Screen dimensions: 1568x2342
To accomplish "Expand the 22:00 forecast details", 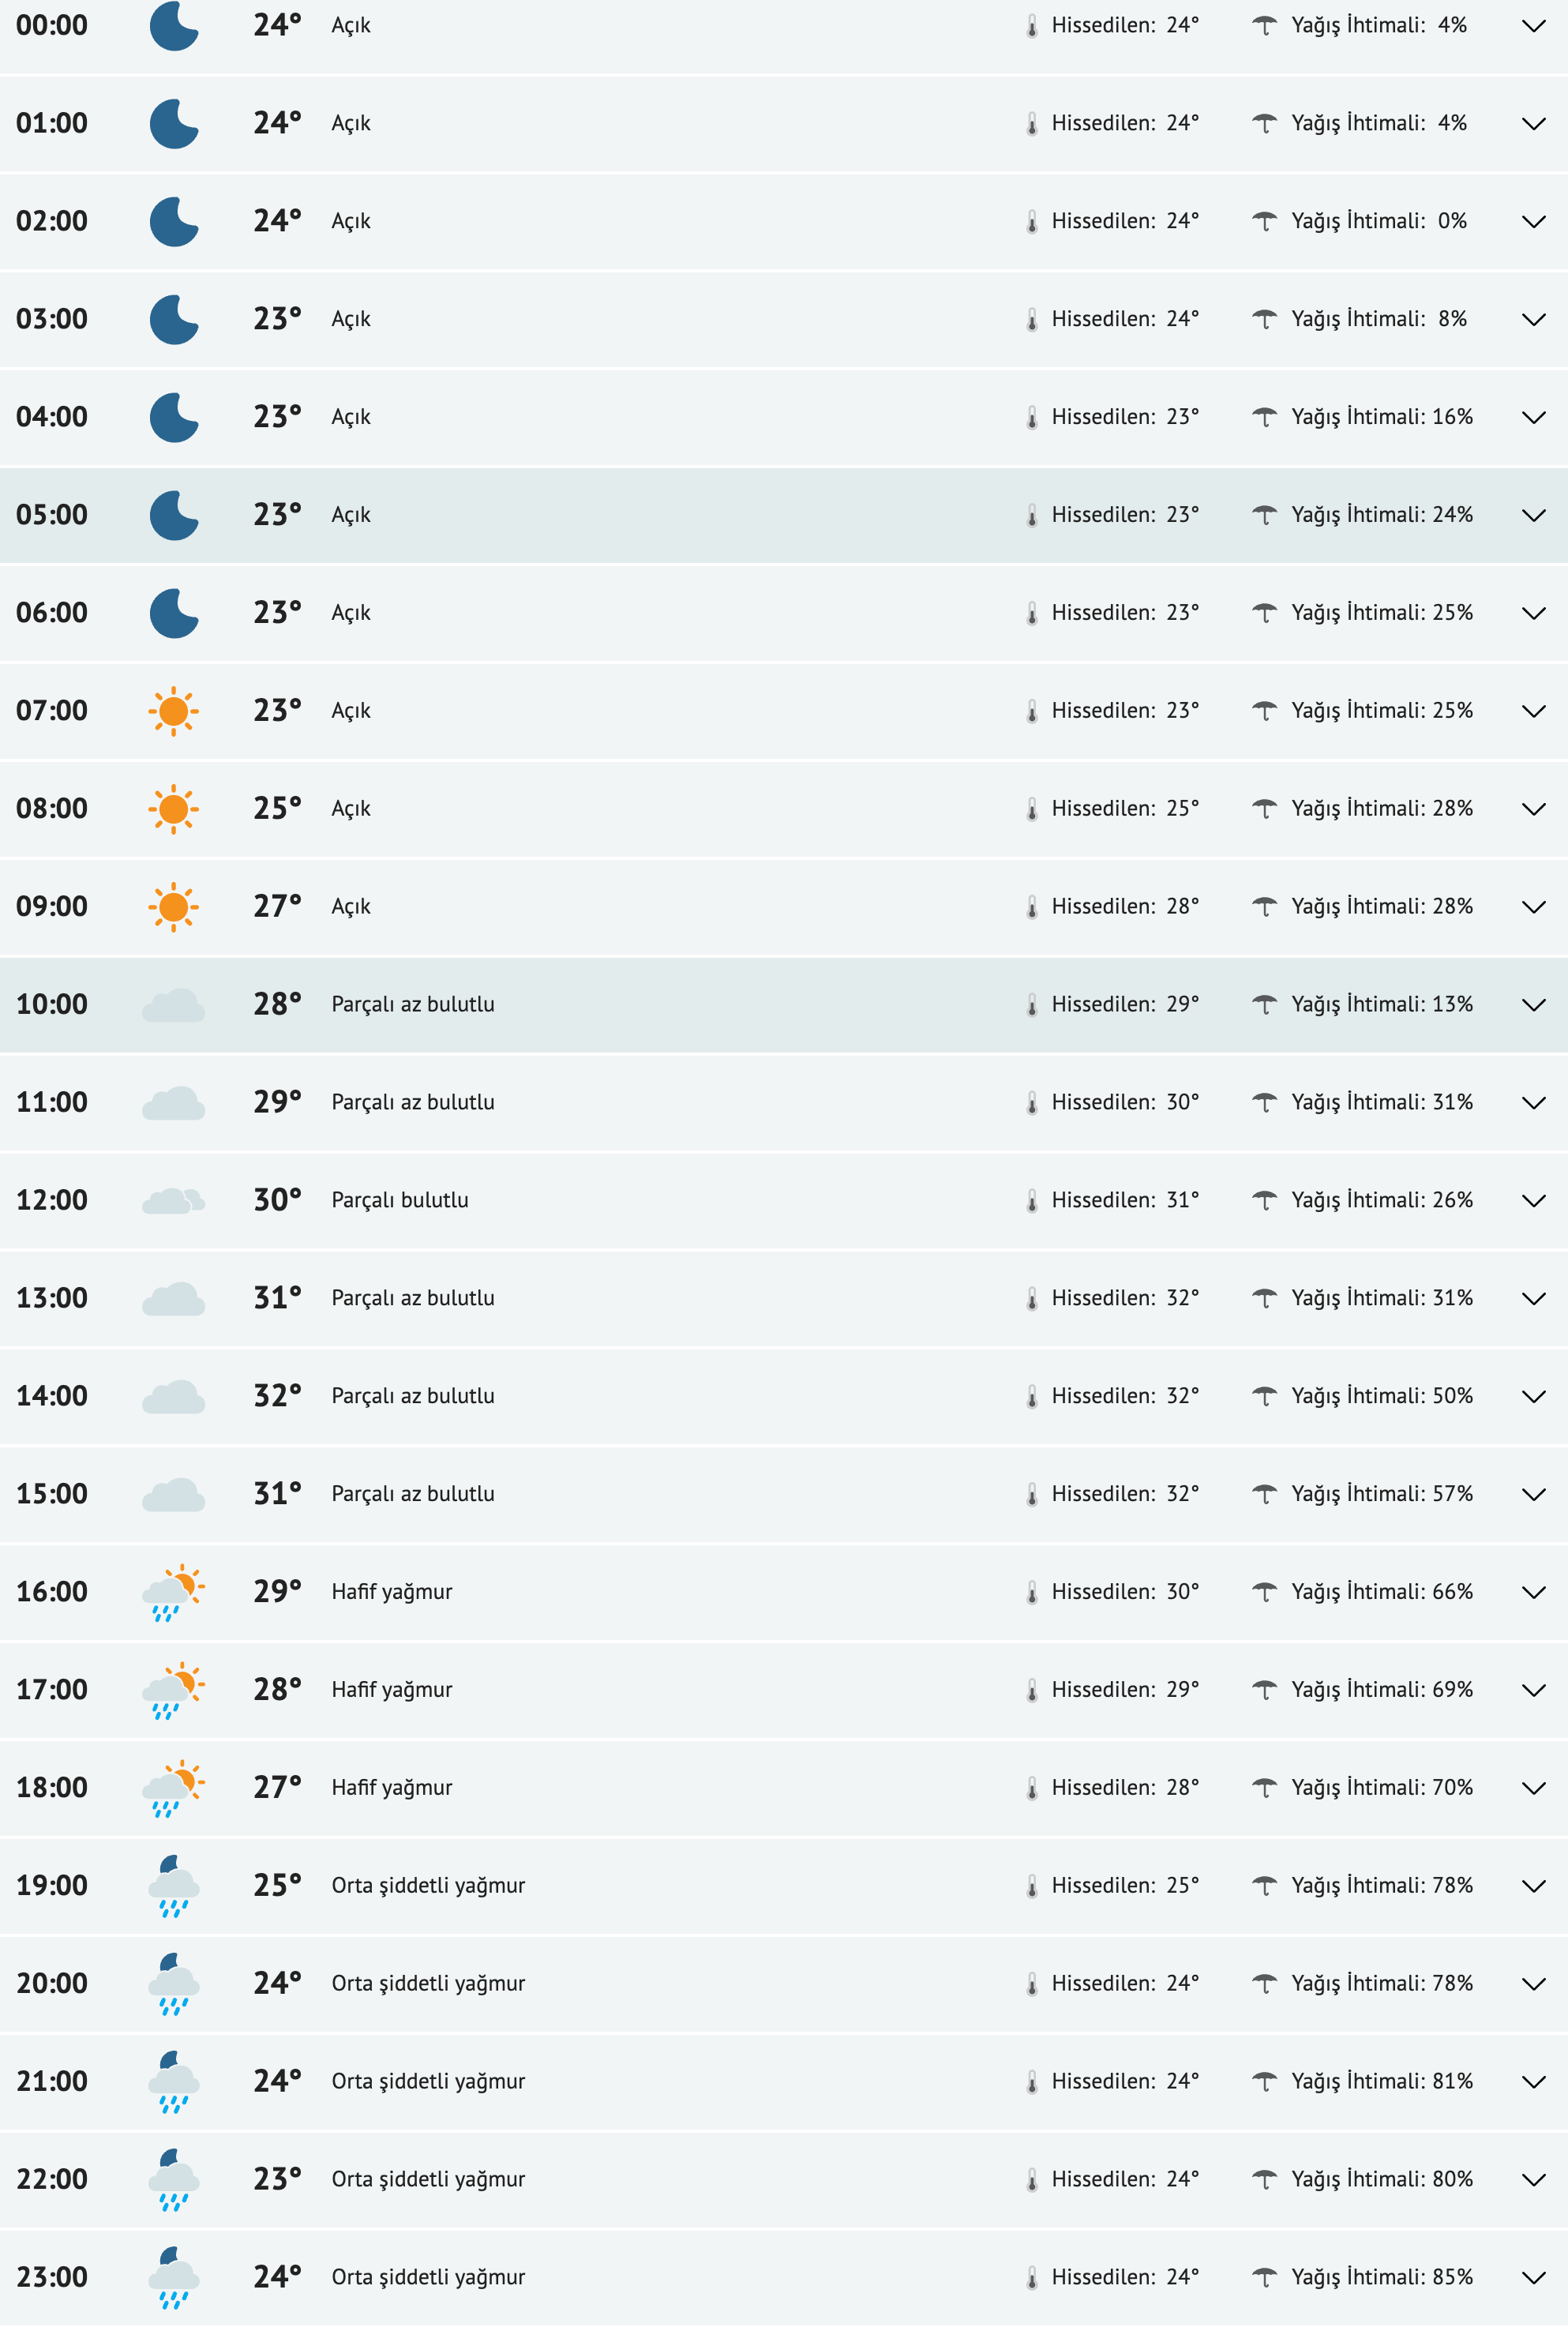I will click(1532, 2179).
